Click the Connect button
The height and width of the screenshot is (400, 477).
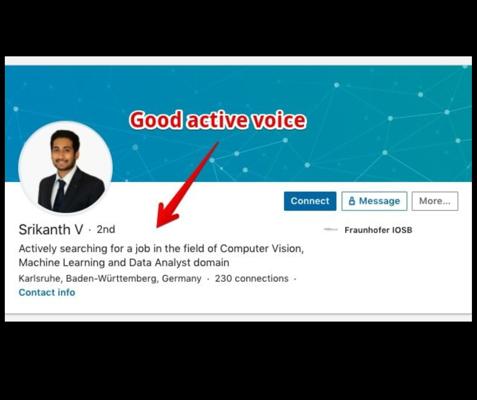pyautogui.click(x=310, y=201)
